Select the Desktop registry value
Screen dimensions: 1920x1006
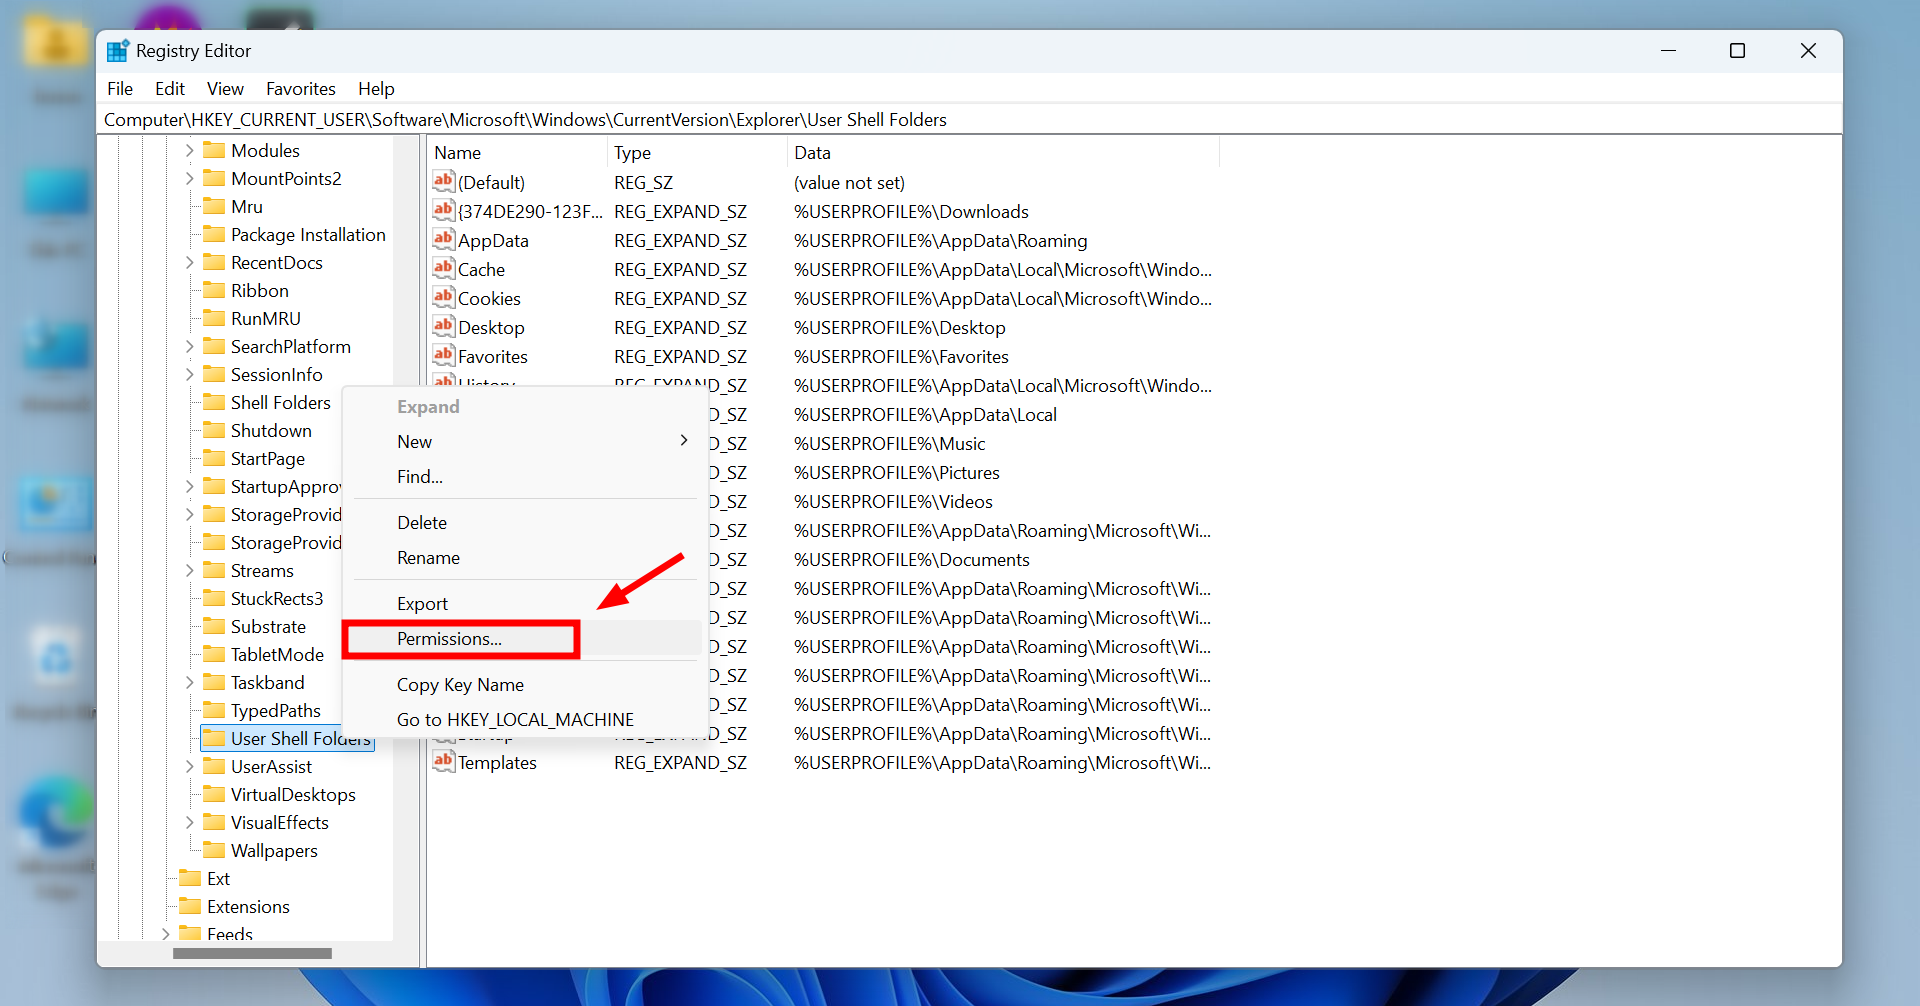coord(490,327)
